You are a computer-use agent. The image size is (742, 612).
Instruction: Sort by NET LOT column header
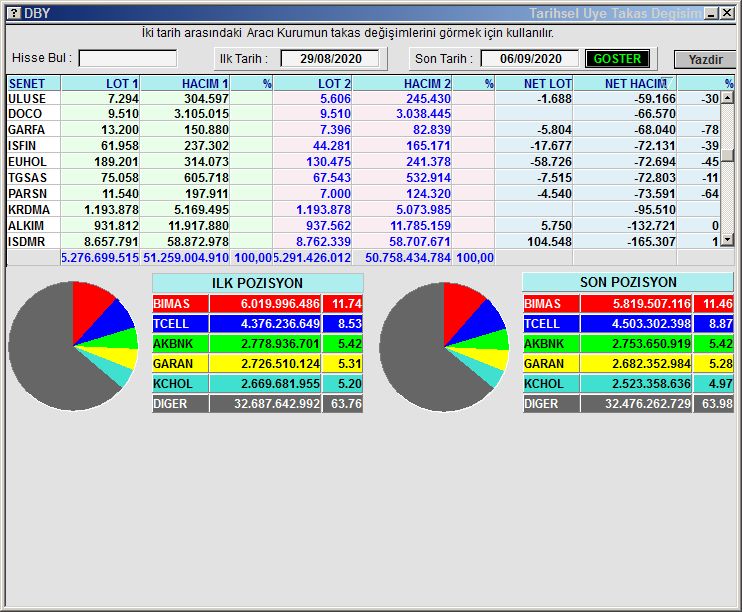point(534,83)
